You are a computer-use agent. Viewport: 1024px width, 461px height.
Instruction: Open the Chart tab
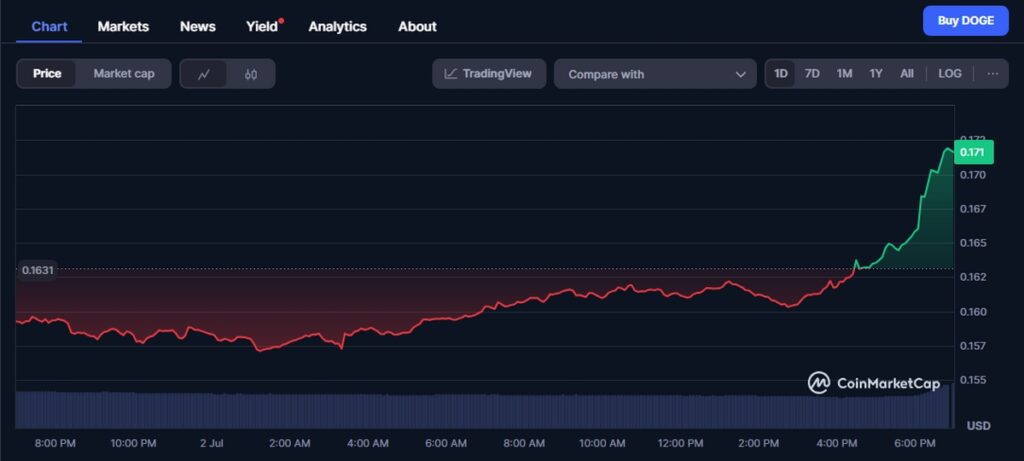coord(49,27)
